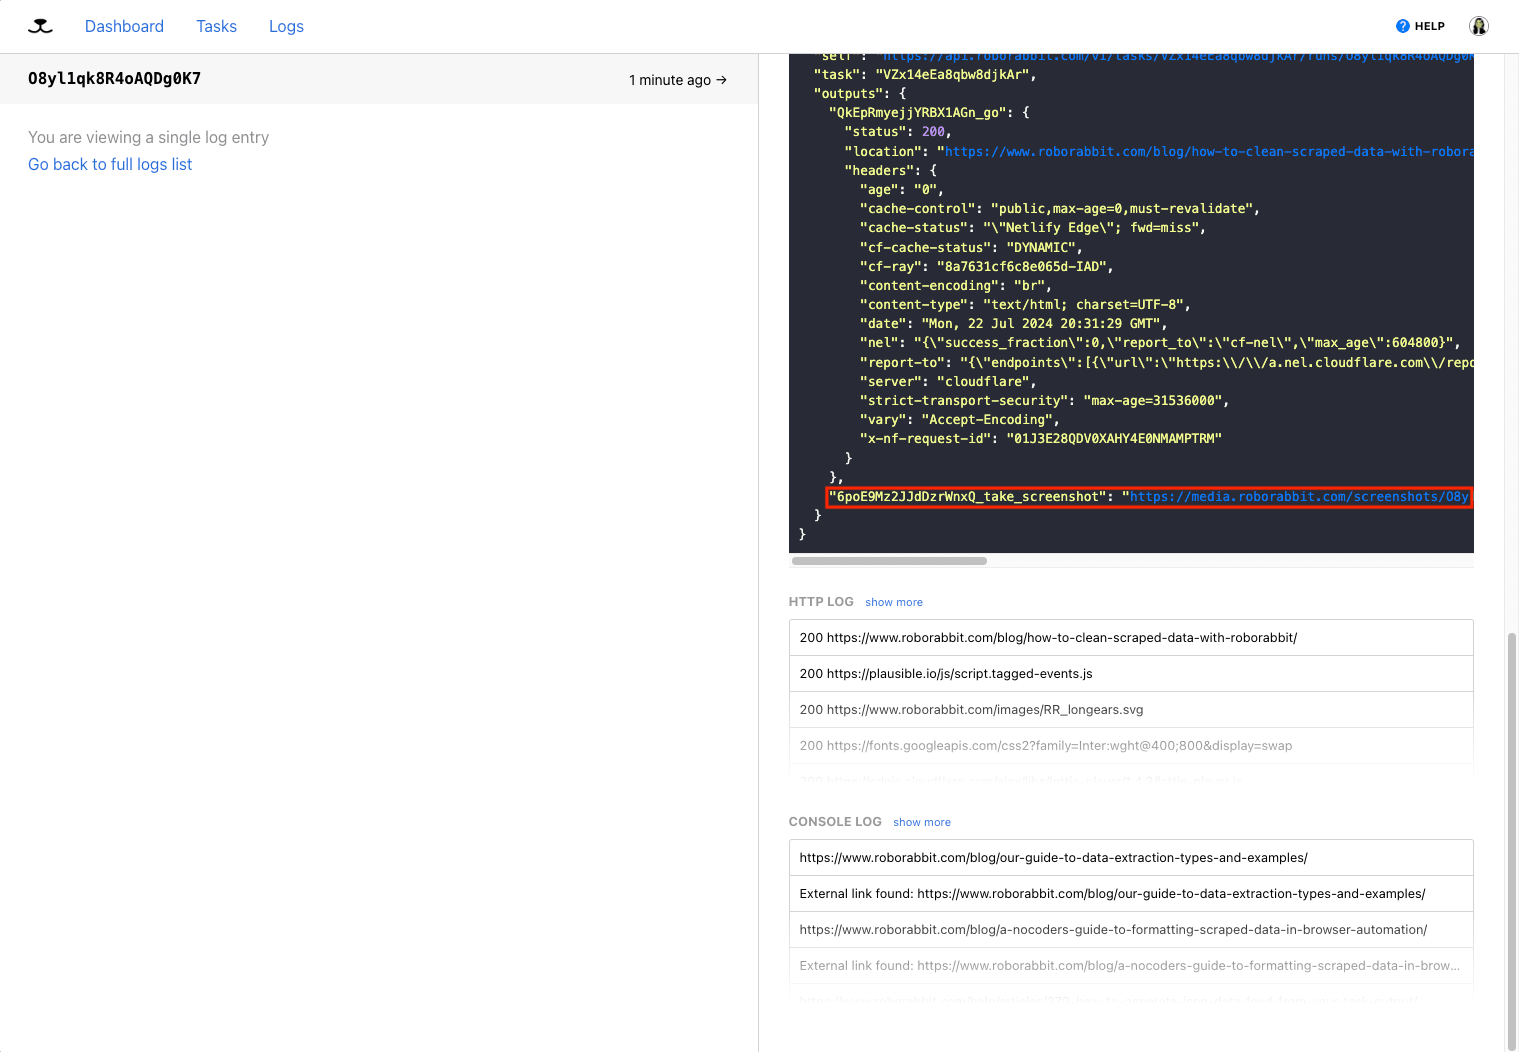Select the log entry ID O8yl1qk8R4oAQDg0K7

point(114,79)
